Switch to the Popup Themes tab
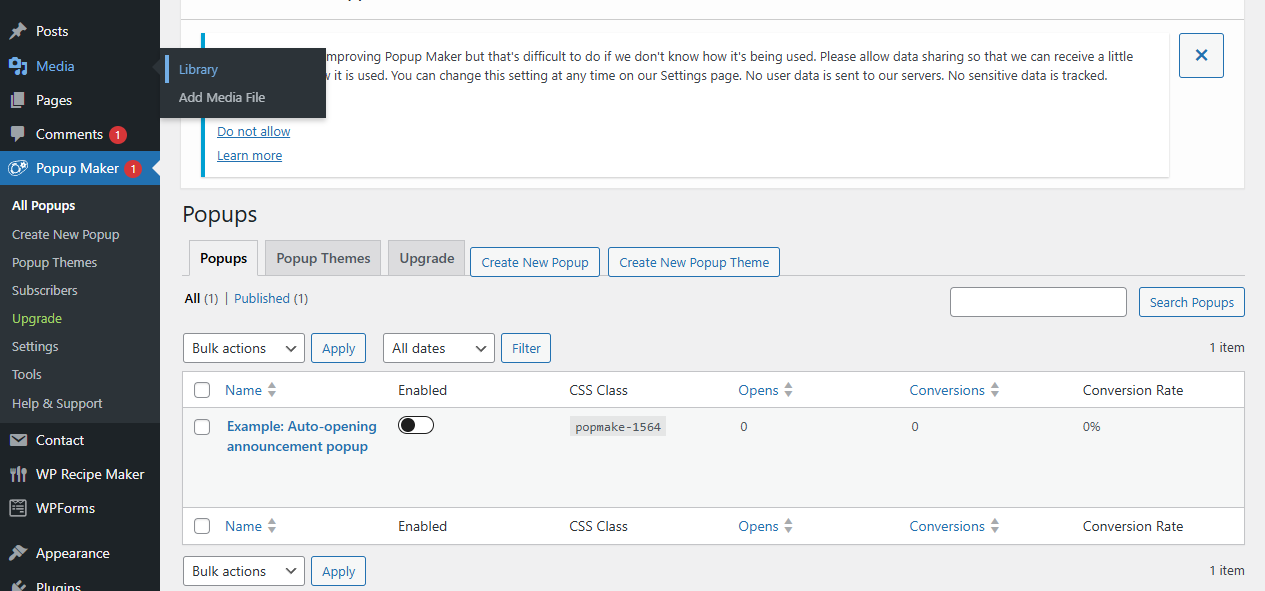The width and height of the screenshot is (1265, 591). 323,258
